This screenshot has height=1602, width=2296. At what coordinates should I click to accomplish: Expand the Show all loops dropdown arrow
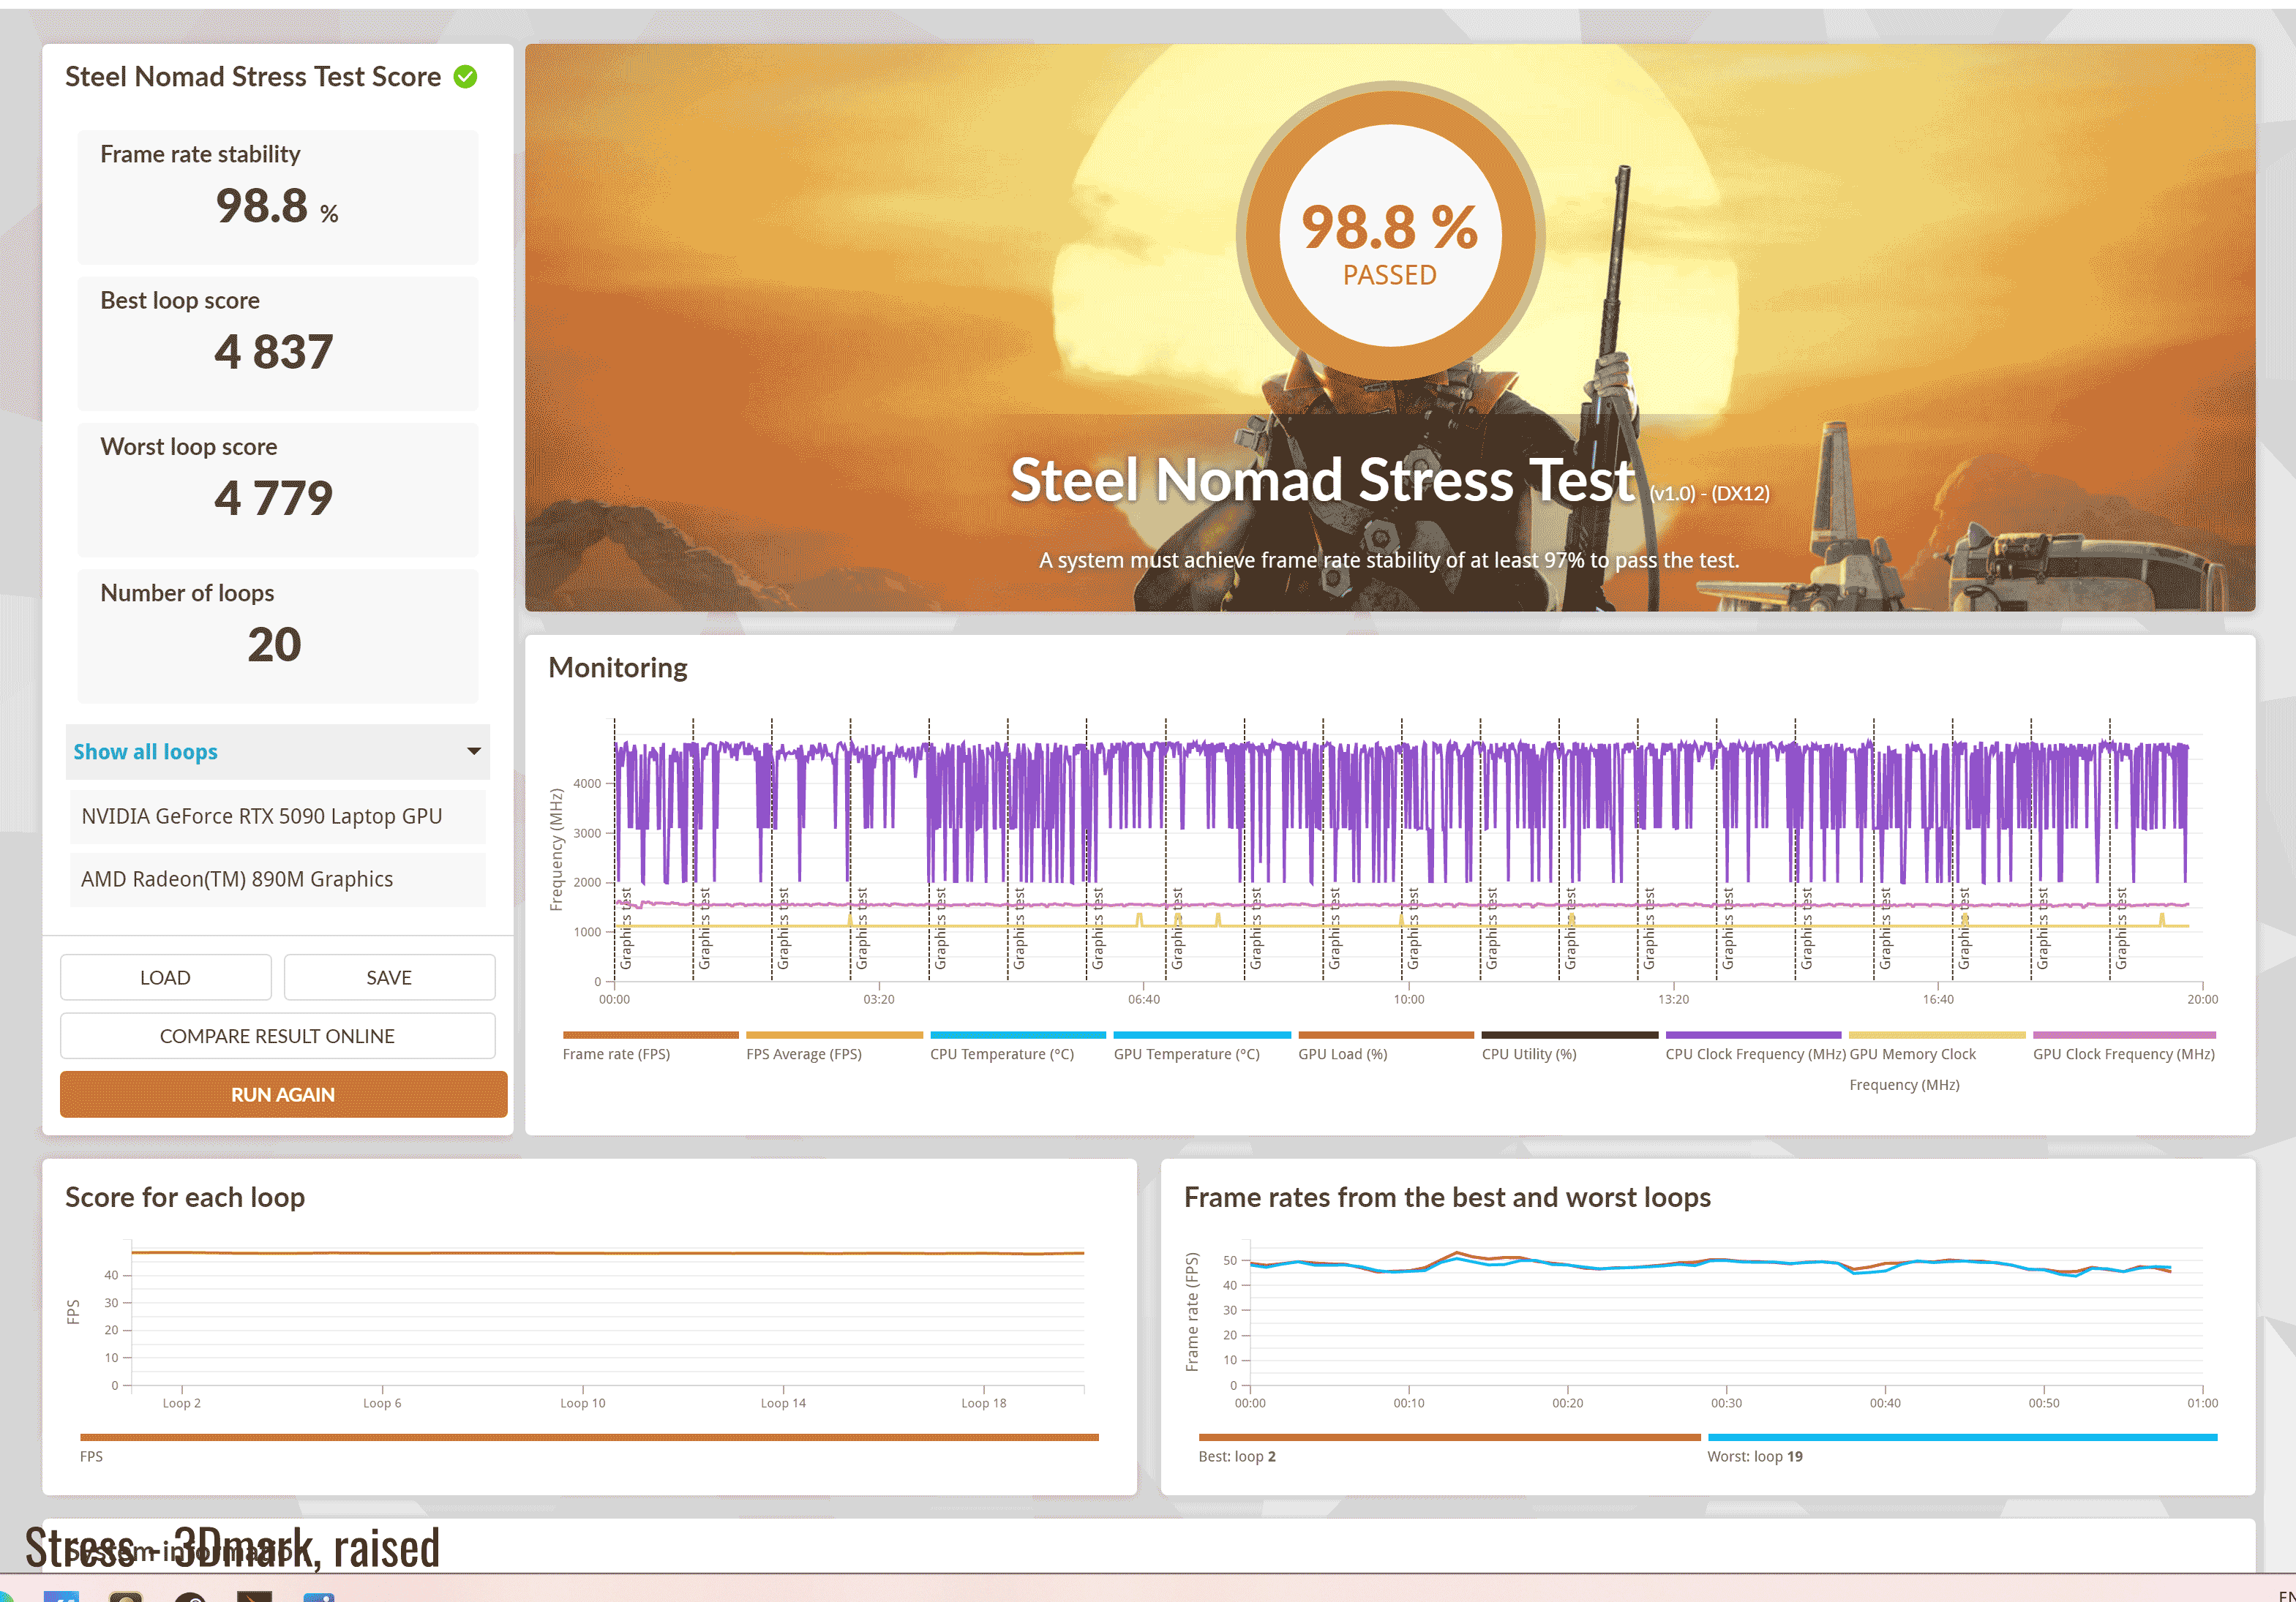474,751
